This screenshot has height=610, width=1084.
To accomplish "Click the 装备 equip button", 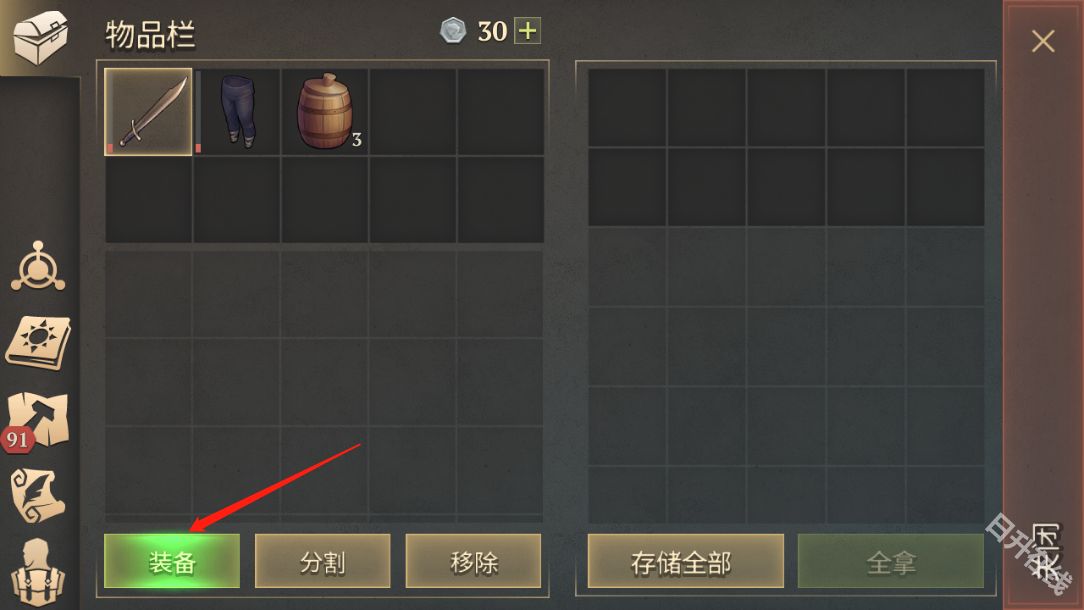I will [x=172, y=562].
